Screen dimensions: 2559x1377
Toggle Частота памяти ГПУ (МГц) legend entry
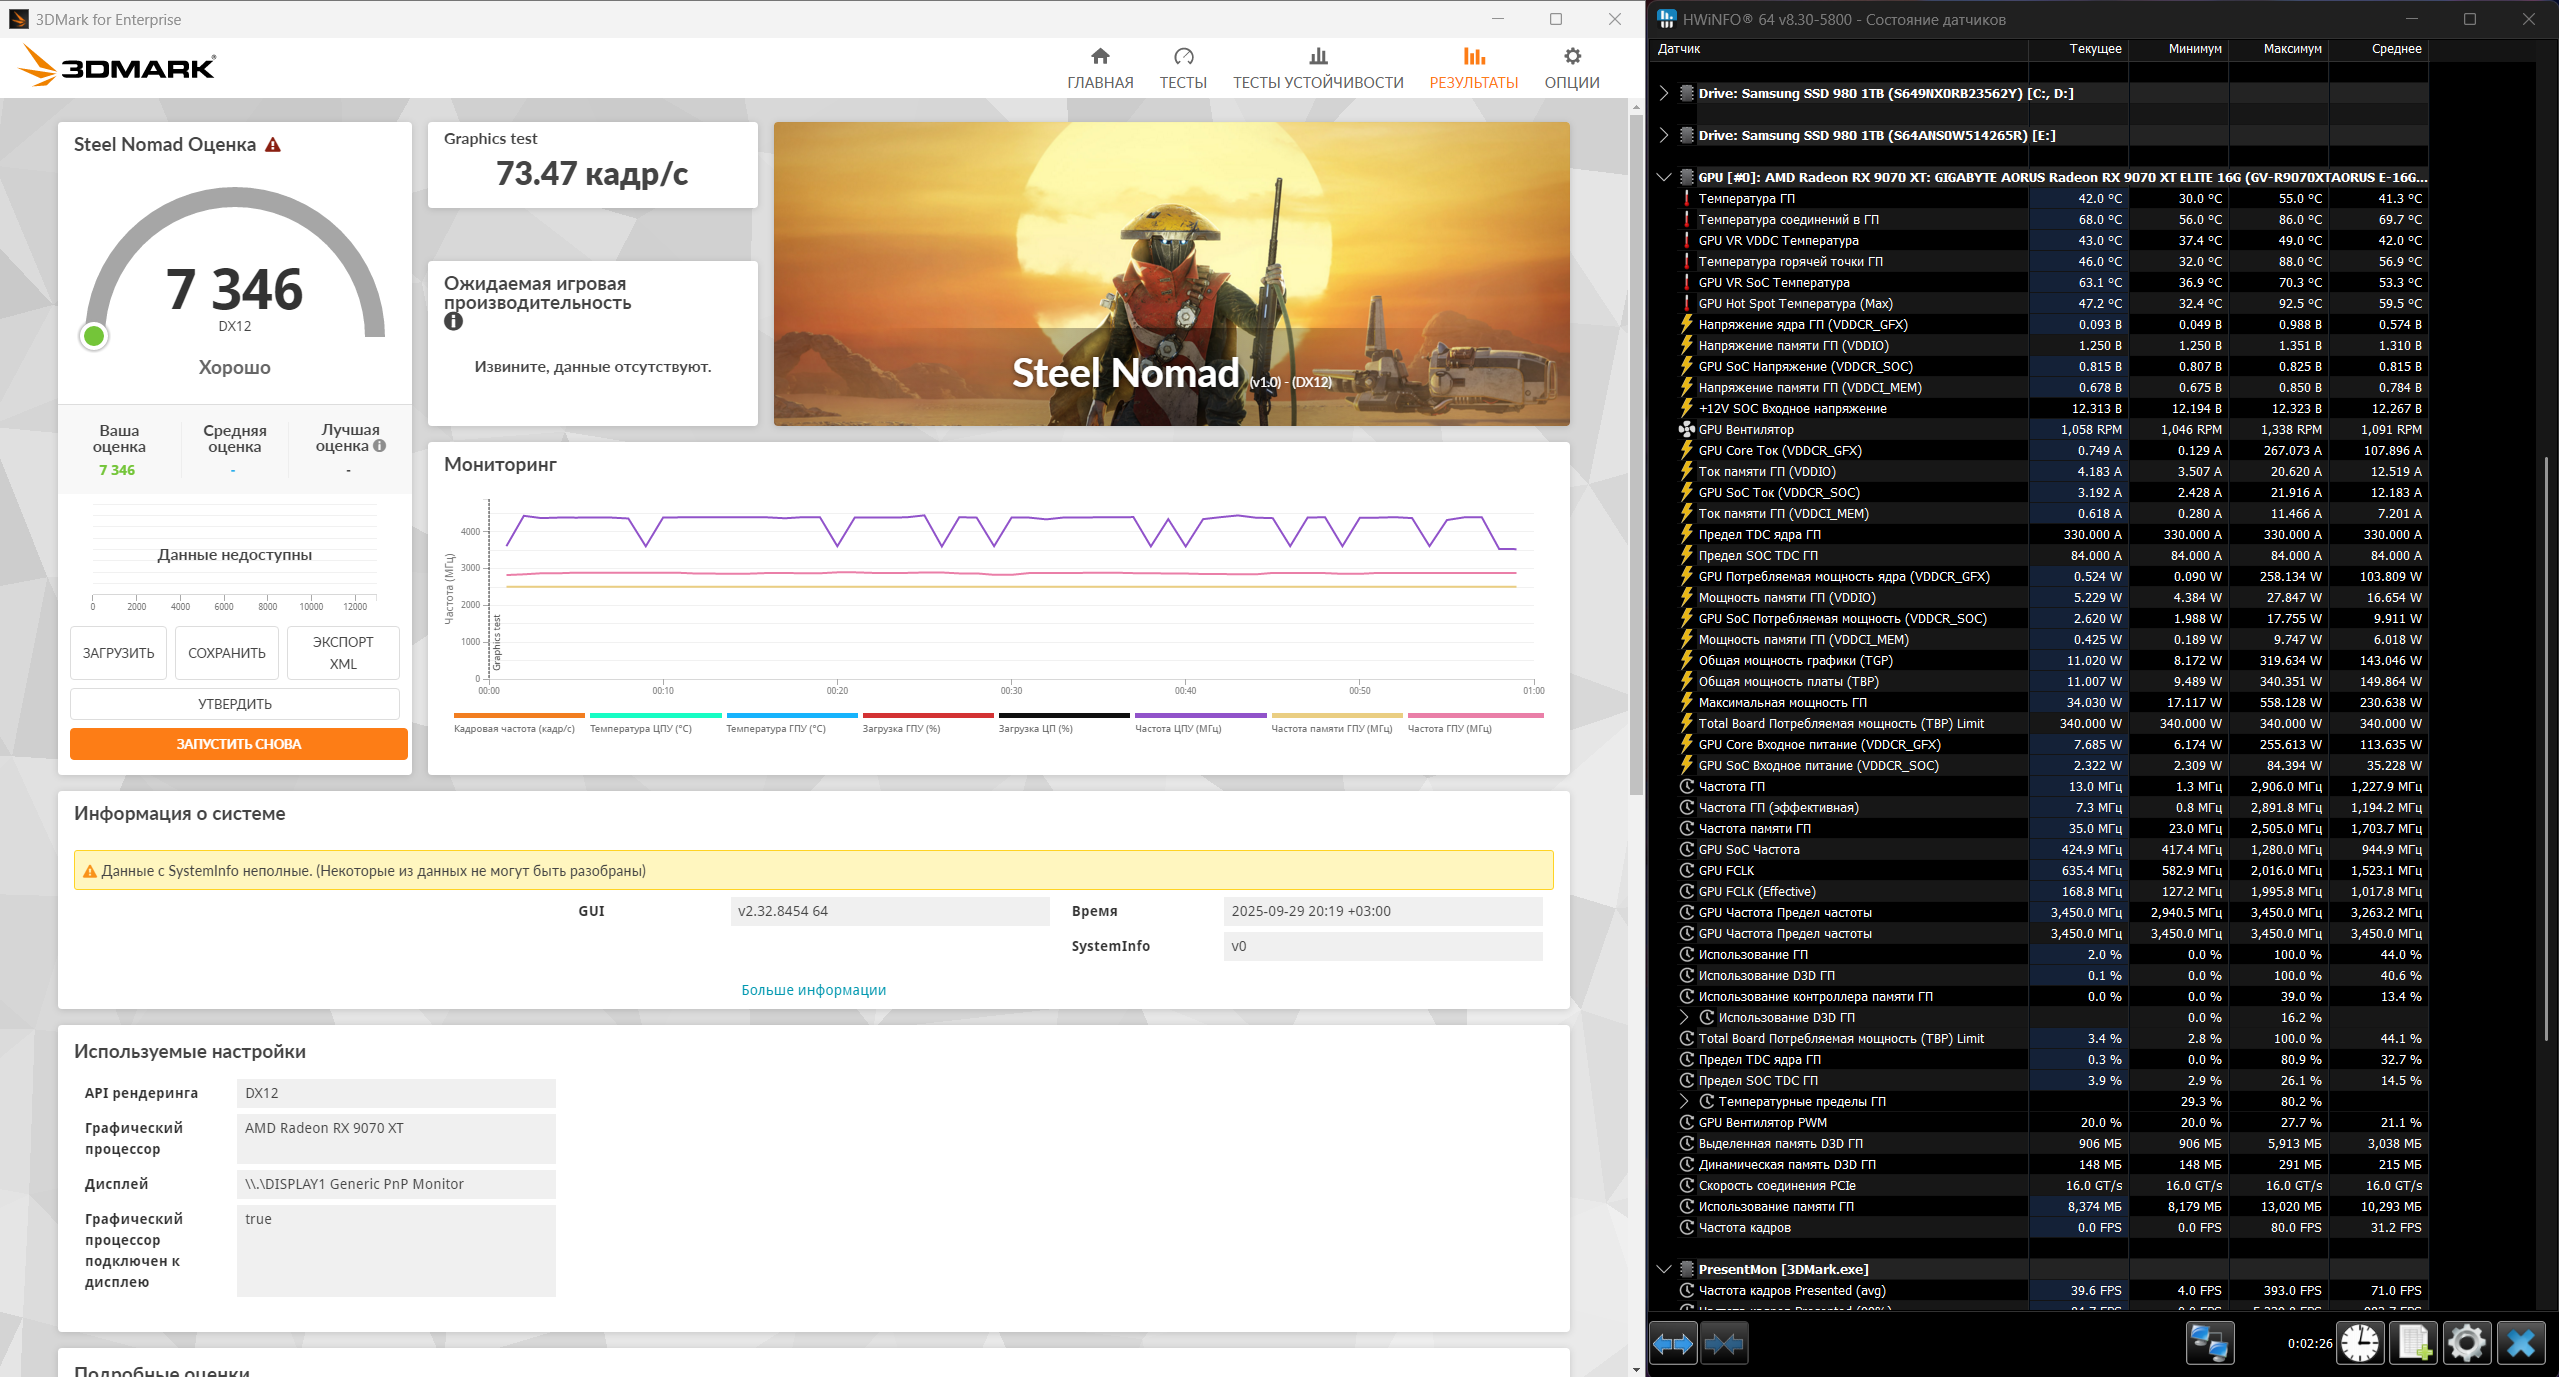1337,723
